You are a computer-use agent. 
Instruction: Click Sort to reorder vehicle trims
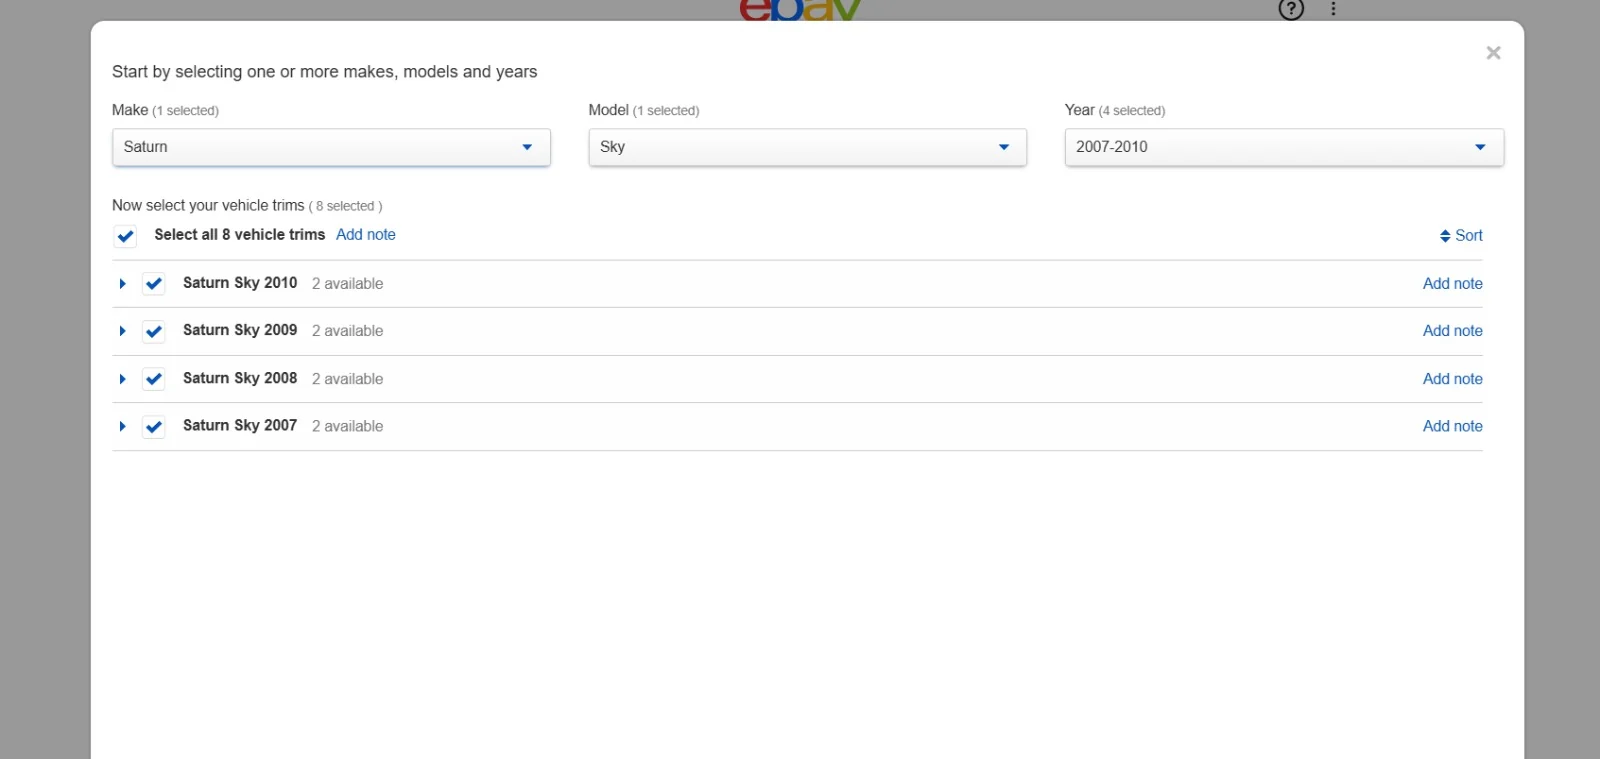click(1461, 236)
